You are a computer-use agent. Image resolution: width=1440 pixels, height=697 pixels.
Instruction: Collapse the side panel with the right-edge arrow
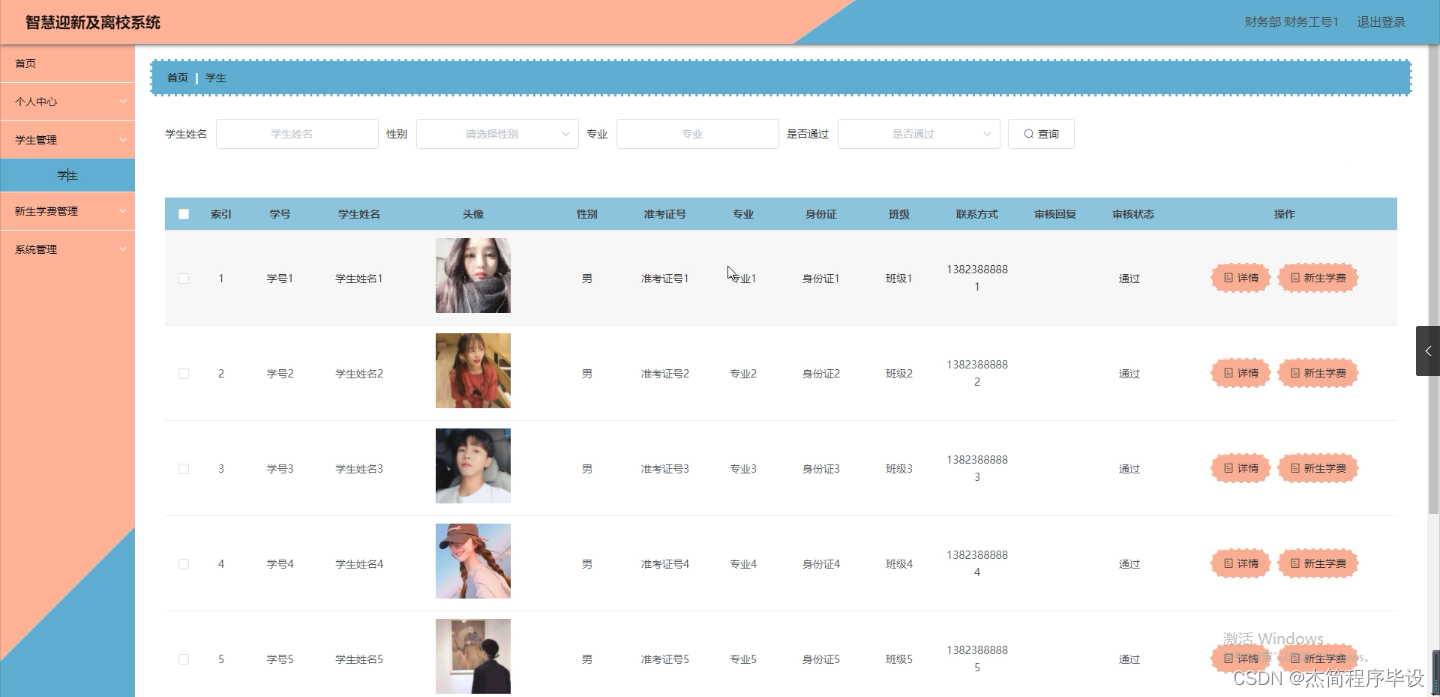pos(1428,350)
